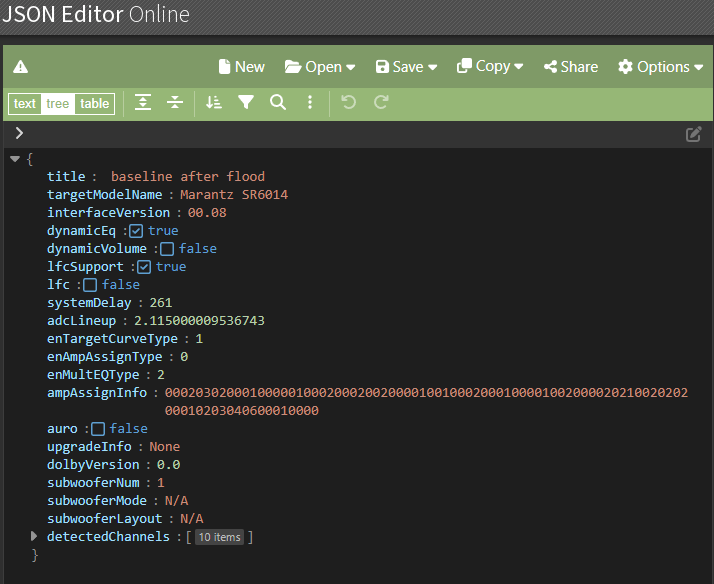Select the ampAssignInfo long value
The height and width of the screenshot is (584, 714).
(x=426, y=401)
